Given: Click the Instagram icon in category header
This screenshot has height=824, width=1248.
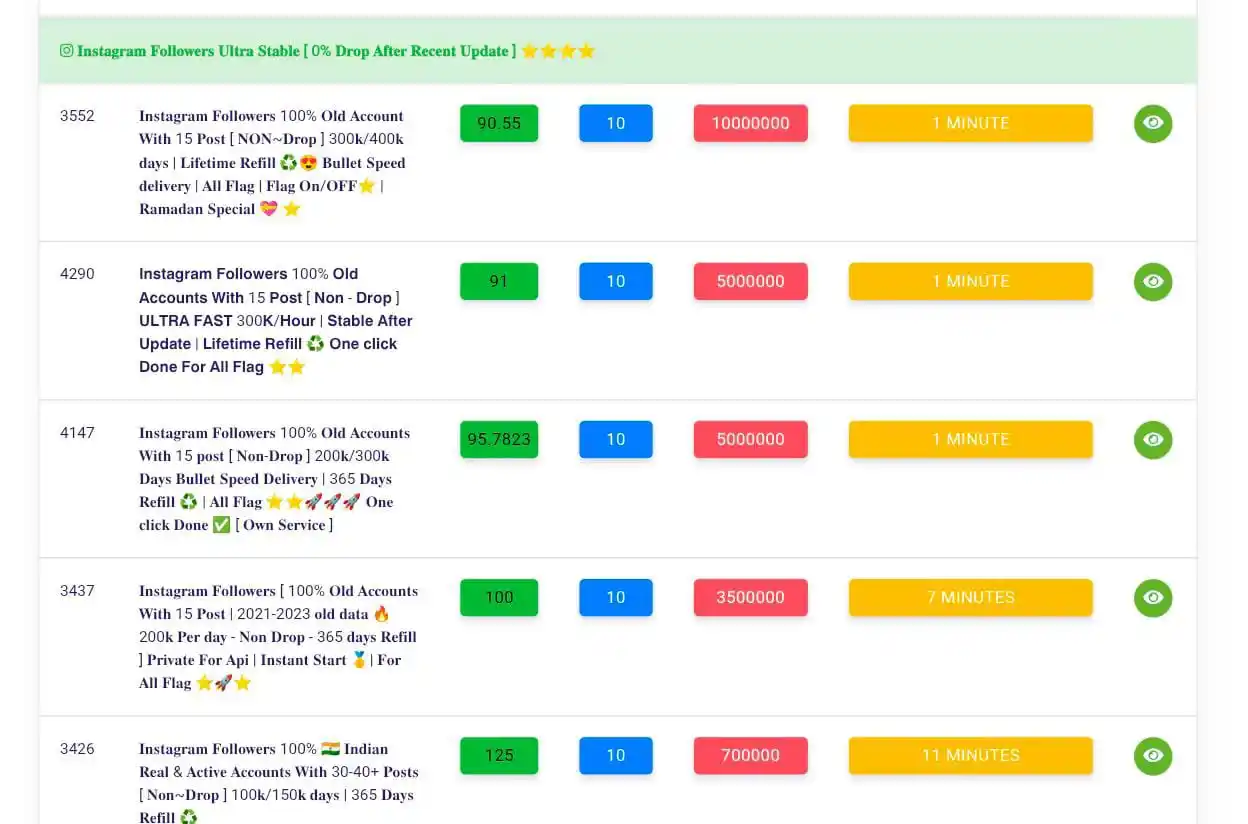Looking at the screenshot, I should pos(67,50).
